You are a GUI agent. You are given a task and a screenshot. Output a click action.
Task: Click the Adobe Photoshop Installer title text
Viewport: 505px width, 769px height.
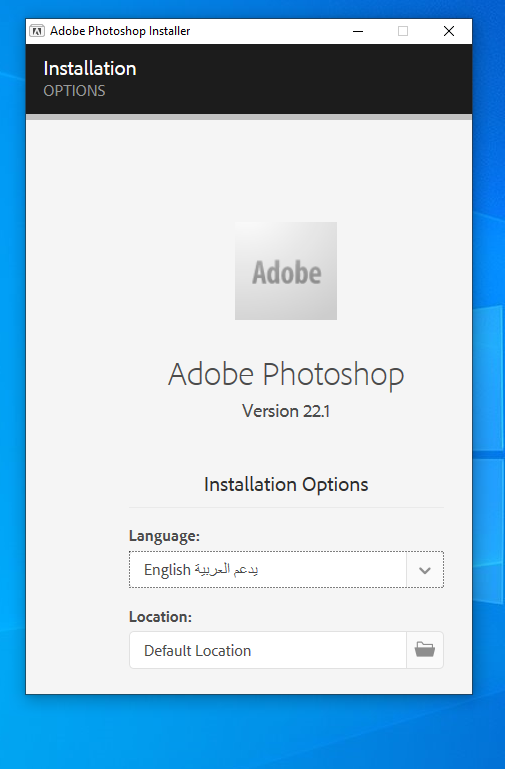tap(120, 31)
